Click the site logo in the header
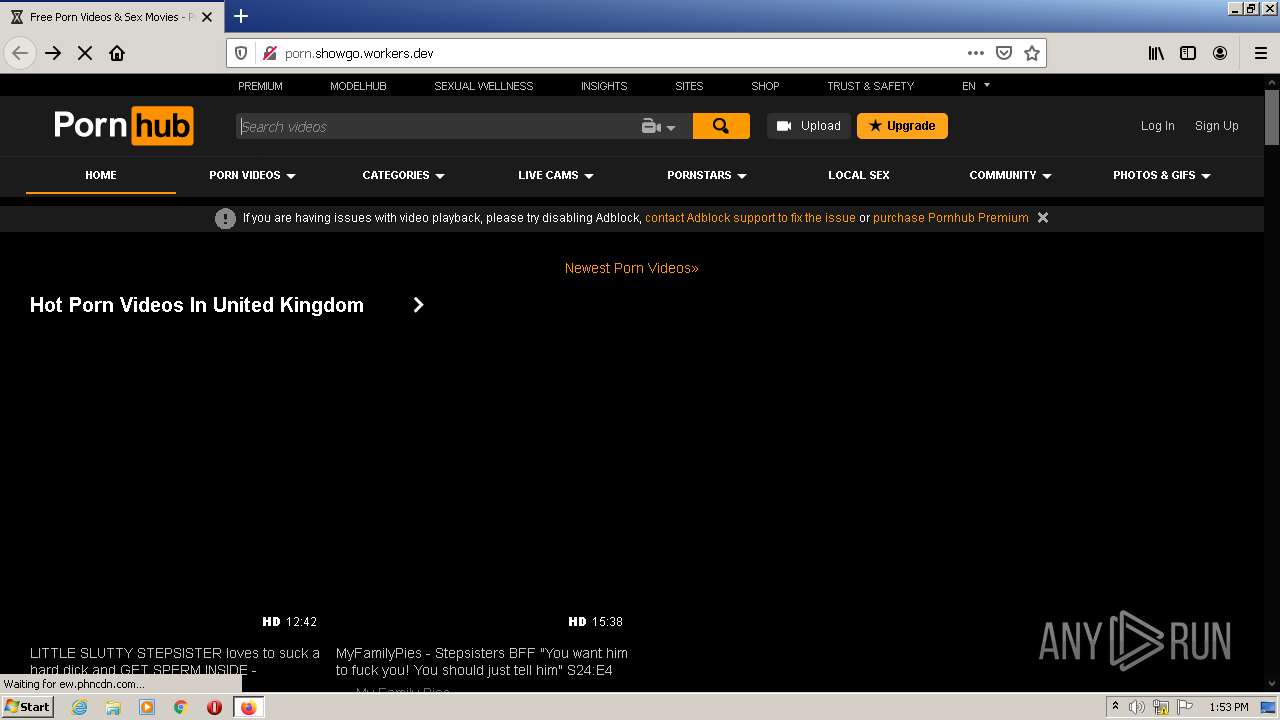 click(x=123, y=126)
